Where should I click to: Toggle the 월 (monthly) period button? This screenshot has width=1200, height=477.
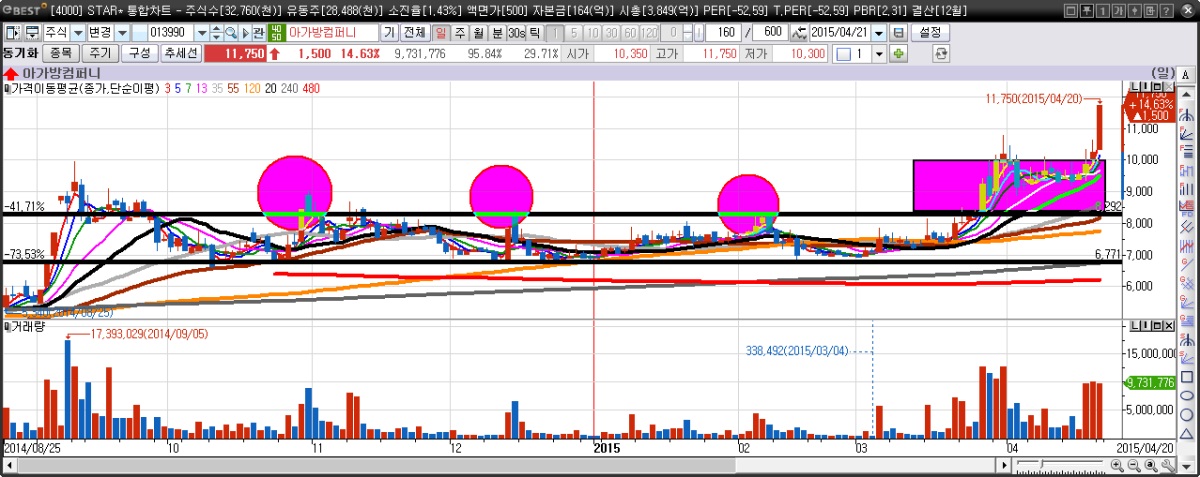(x=478, y=32)
